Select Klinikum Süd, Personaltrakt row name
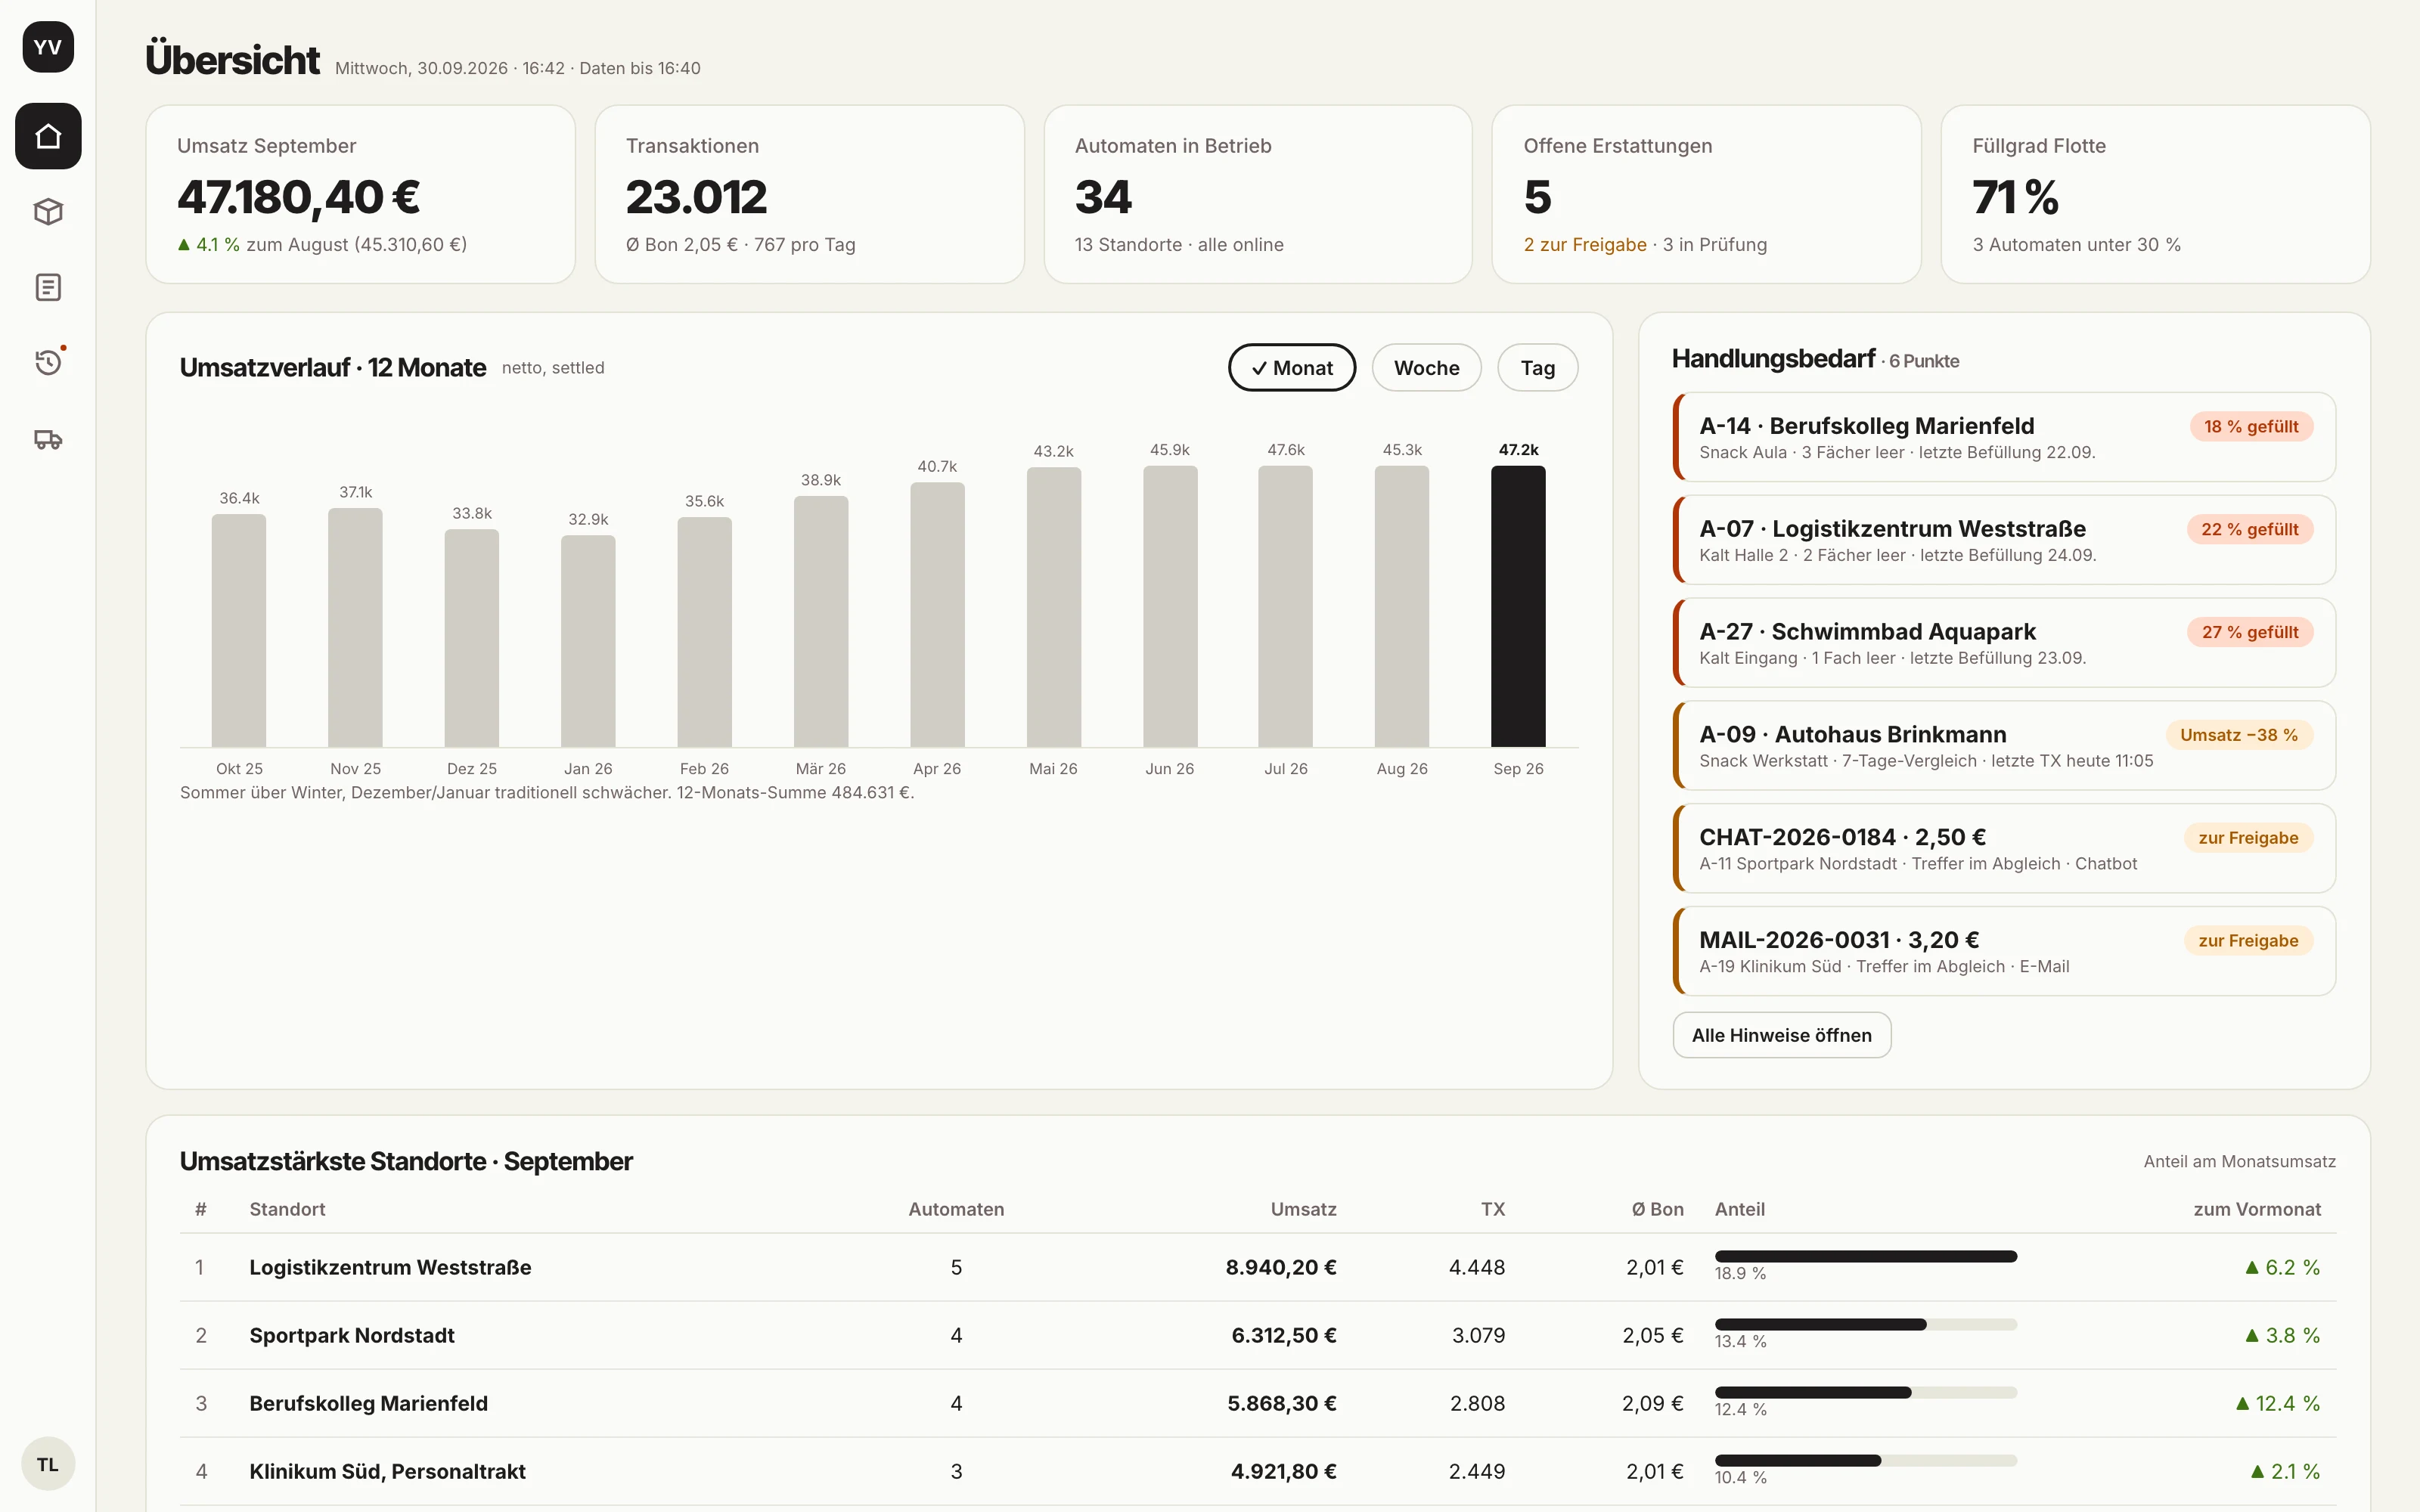Screen dimensions: 2420x1512 387,1471
